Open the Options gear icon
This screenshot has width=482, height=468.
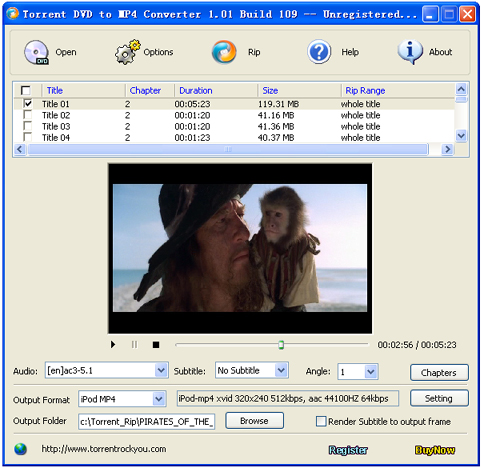[x=128, y=52]
